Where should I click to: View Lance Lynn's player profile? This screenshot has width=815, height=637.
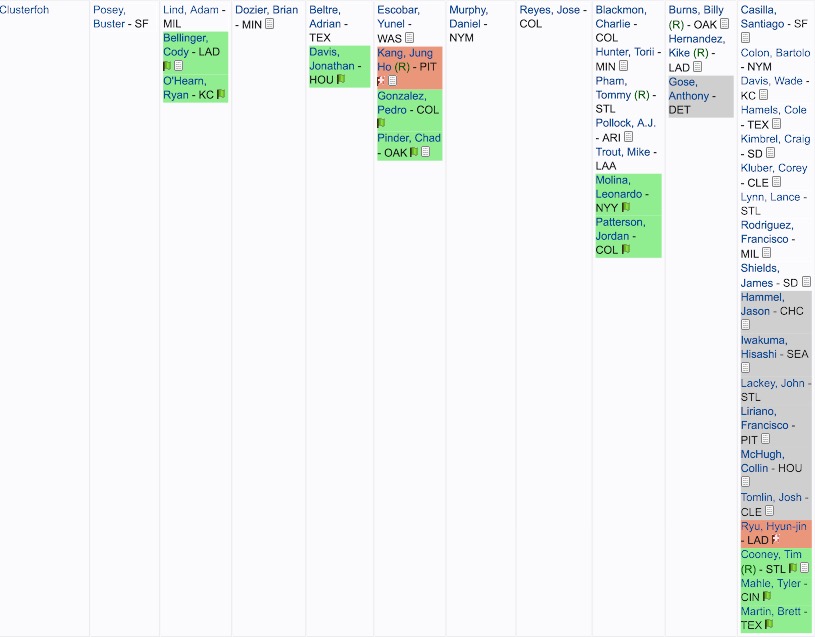(770, 197)
